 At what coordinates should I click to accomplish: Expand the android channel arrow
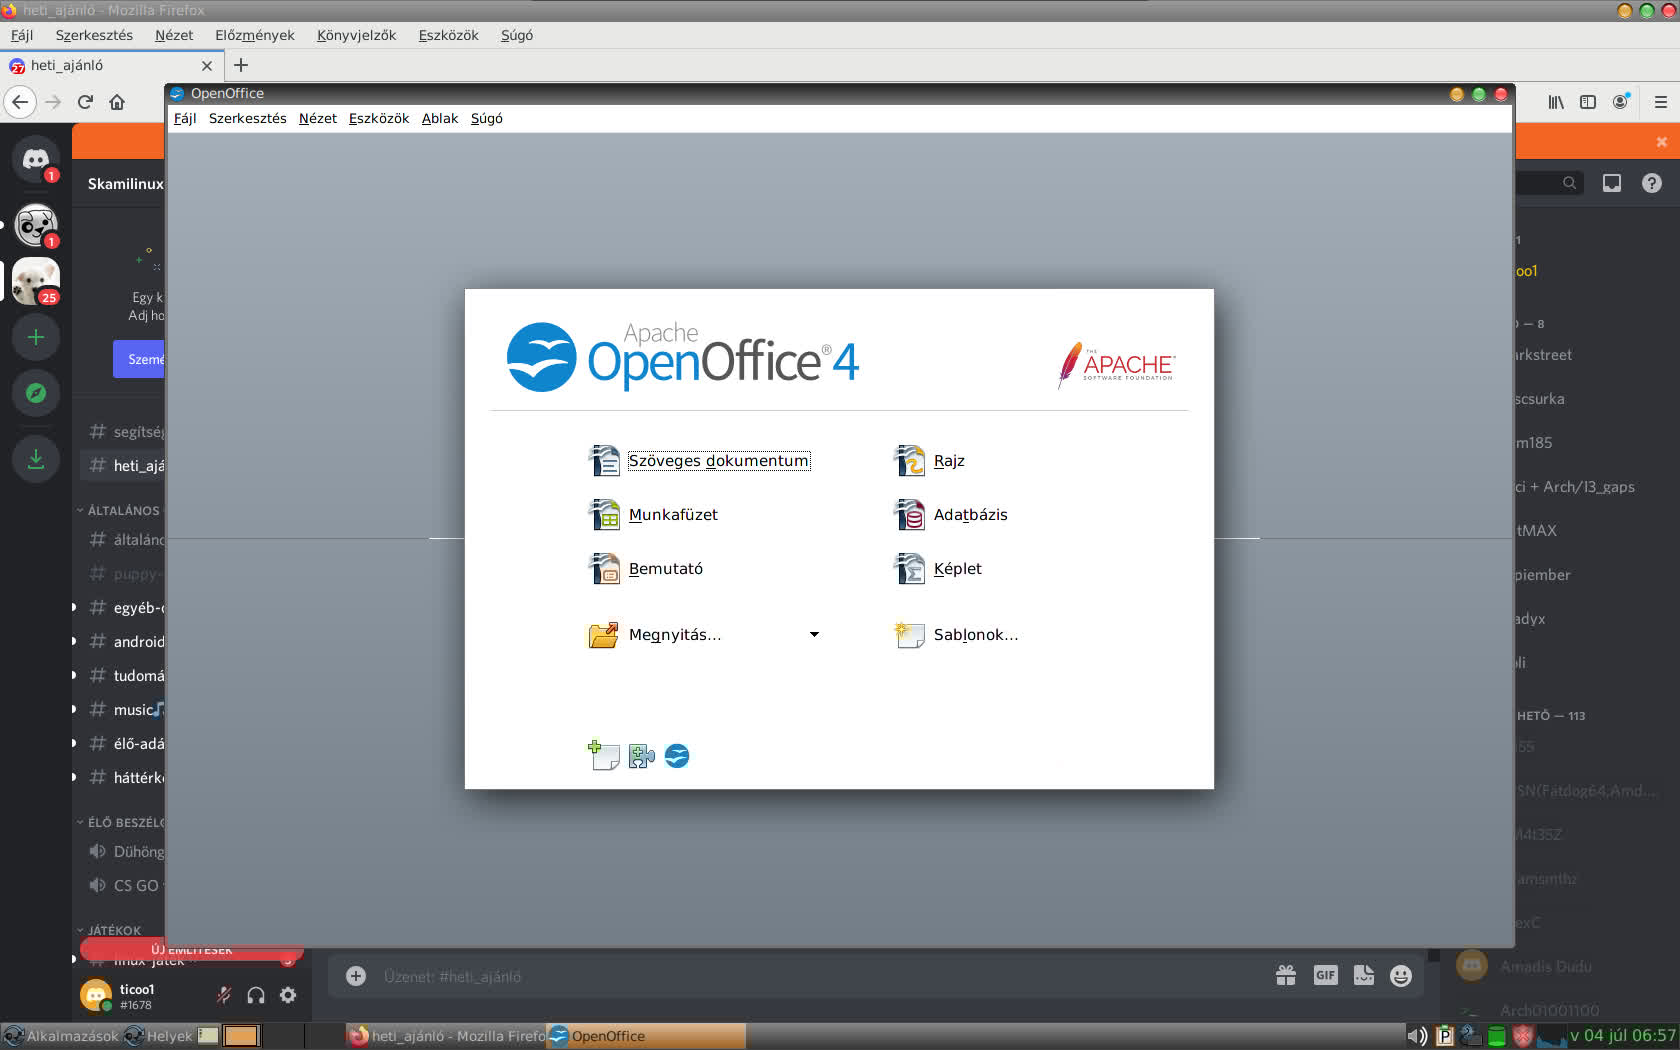coord(74,641)
